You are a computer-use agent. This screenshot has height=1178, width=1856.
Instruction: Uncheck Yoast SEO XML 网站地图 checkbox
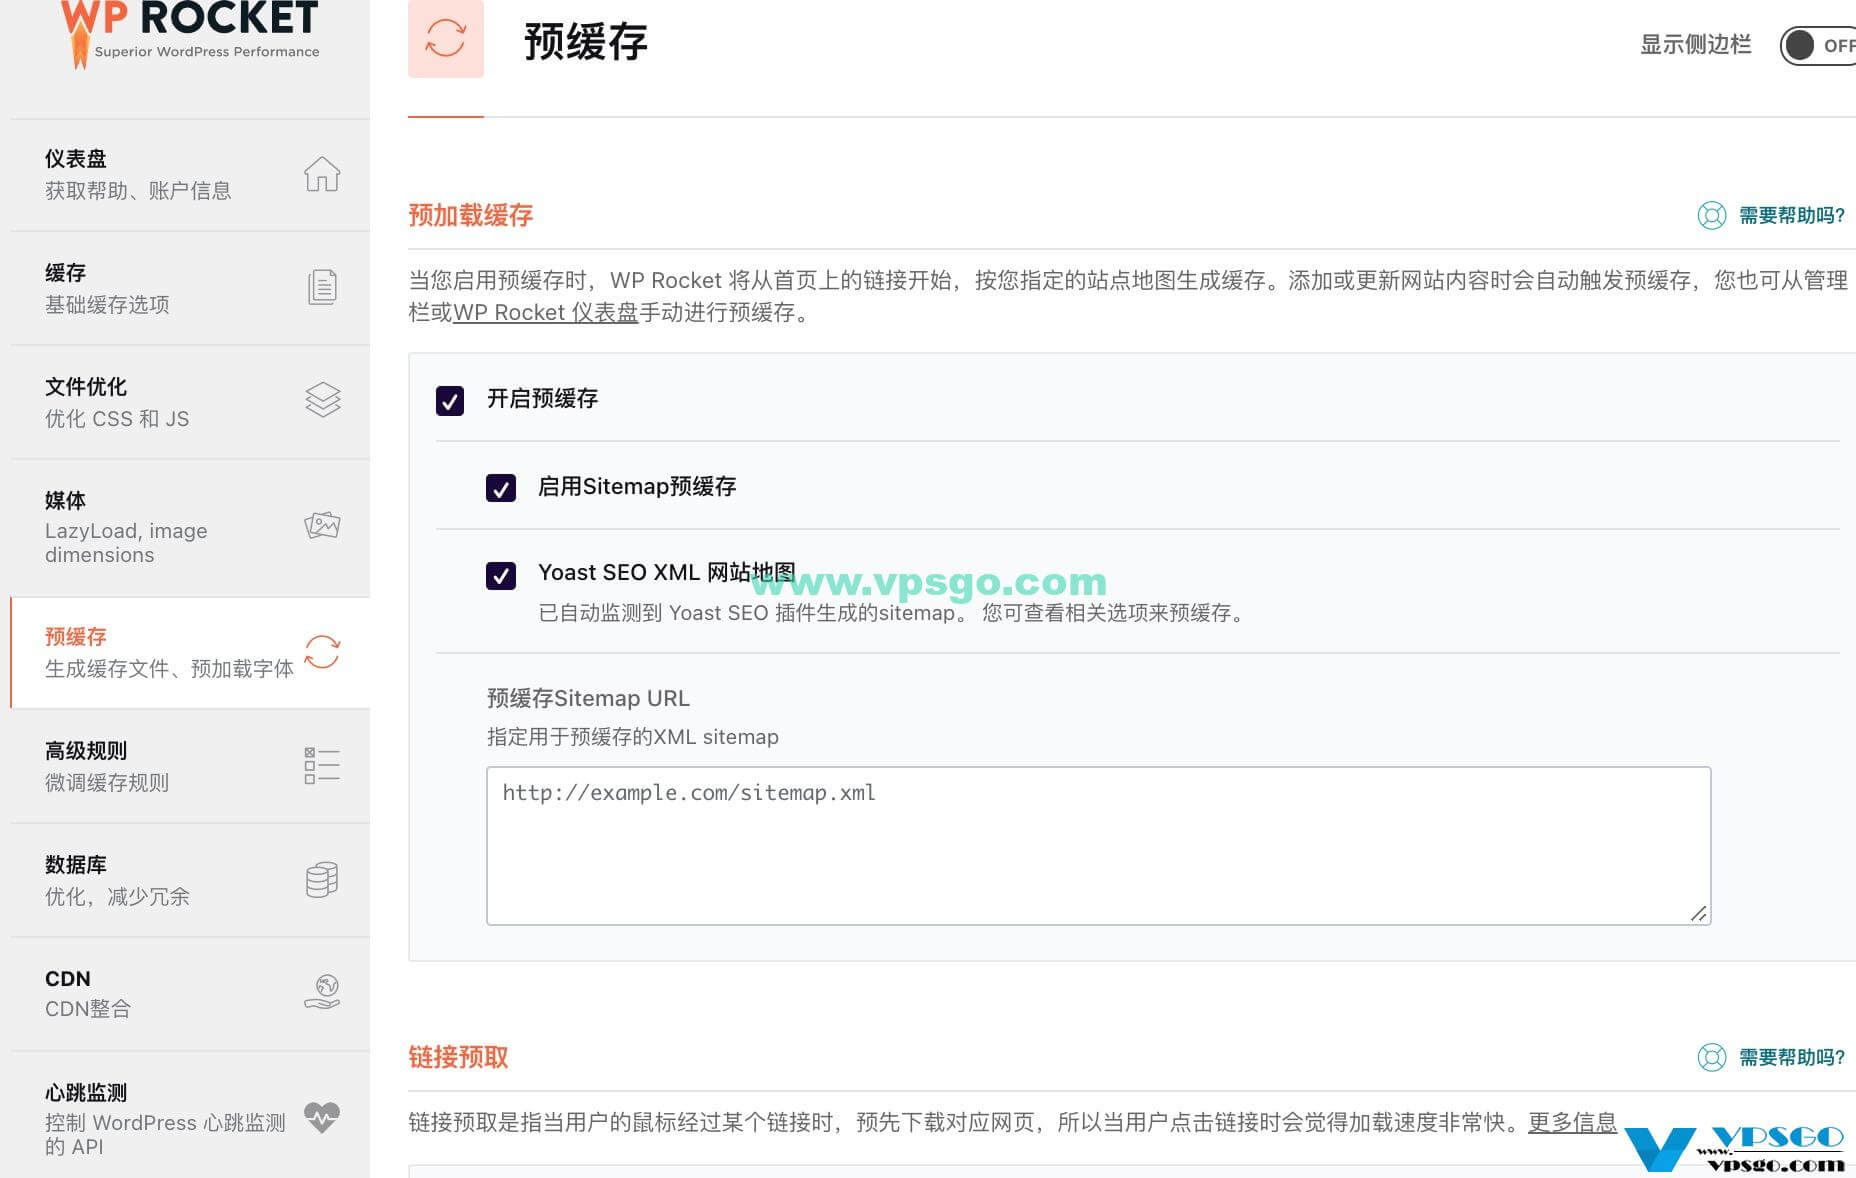(x=501, y=576)
